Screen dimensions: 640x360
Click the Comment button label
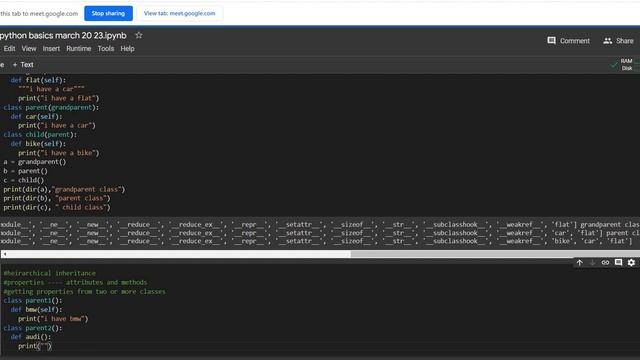click(575, 41)
